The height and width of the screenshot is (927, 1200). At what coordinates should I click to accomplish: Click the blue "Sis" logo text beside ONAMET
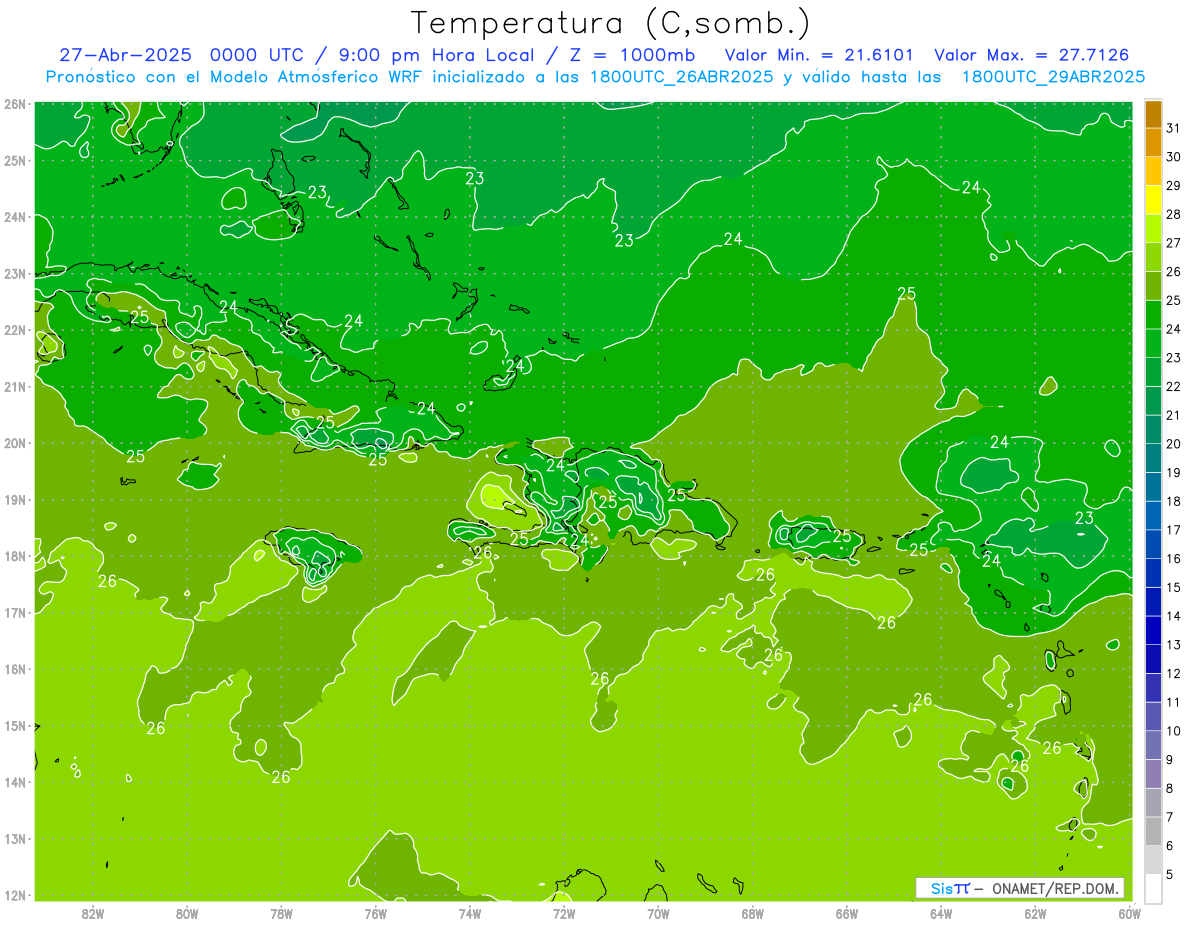941,888
